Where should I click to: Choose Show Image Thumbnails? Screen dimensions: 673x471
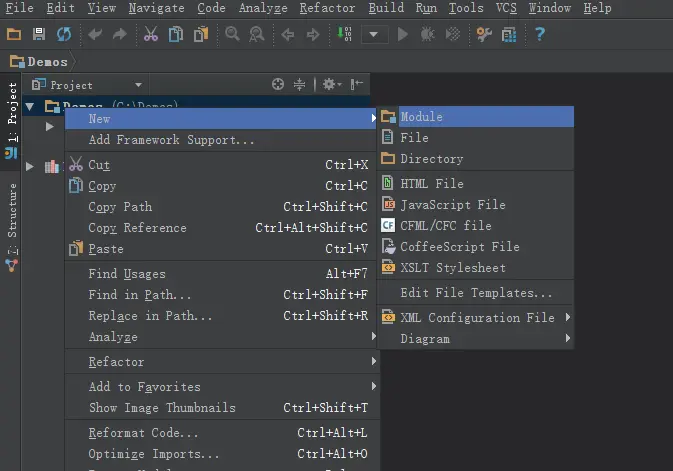221,407
